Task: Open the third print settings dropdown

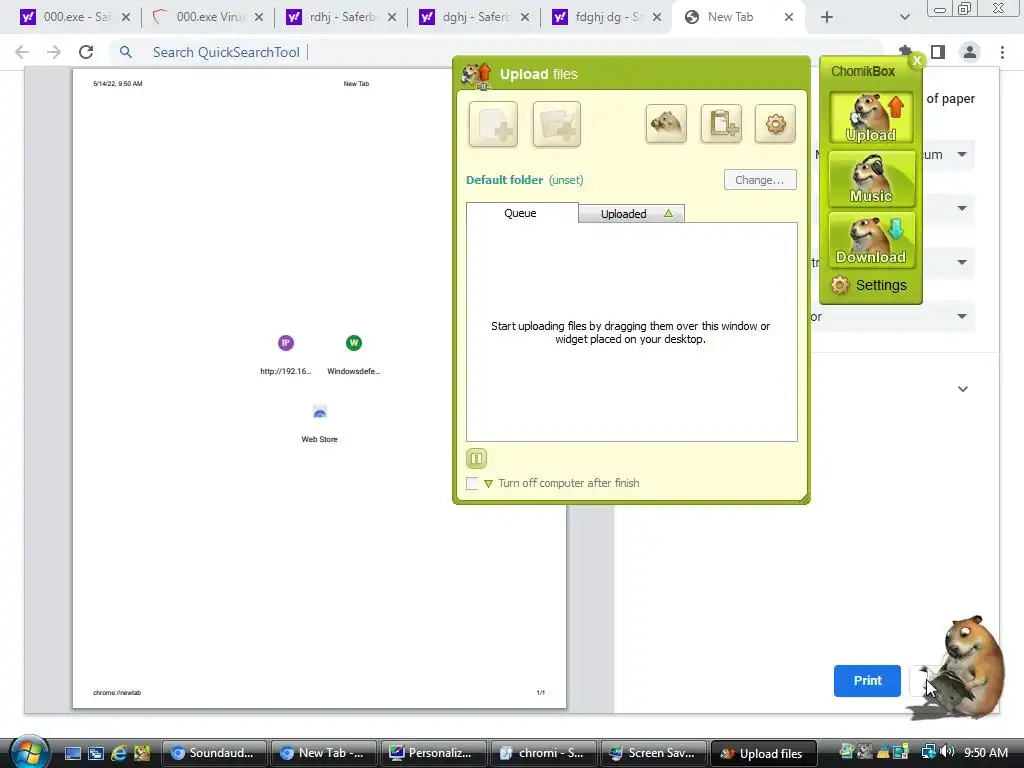Action: click(x=962, y=263)
